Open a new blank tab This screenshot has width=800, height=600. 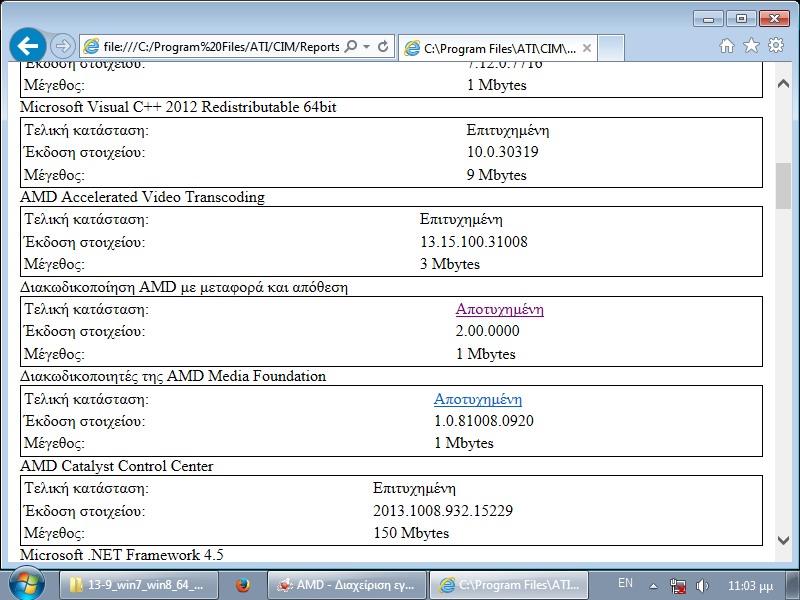(611, 48)
